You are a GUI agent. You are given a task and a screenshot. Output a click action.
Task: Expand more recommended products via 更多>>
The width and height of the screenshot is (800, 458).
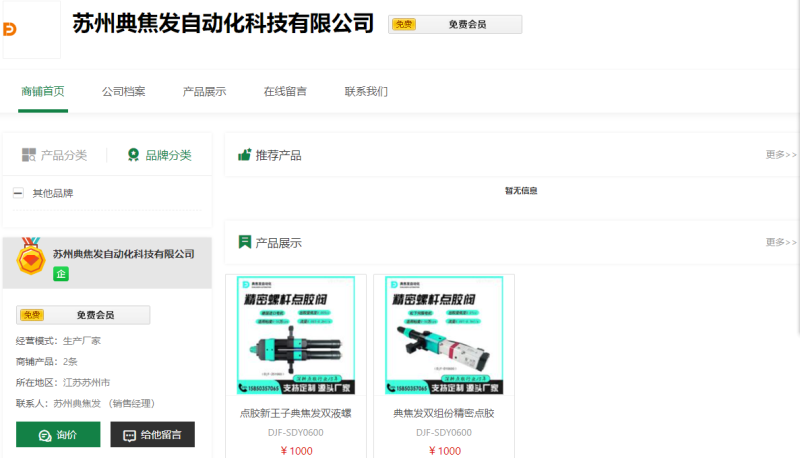(781, 155)
